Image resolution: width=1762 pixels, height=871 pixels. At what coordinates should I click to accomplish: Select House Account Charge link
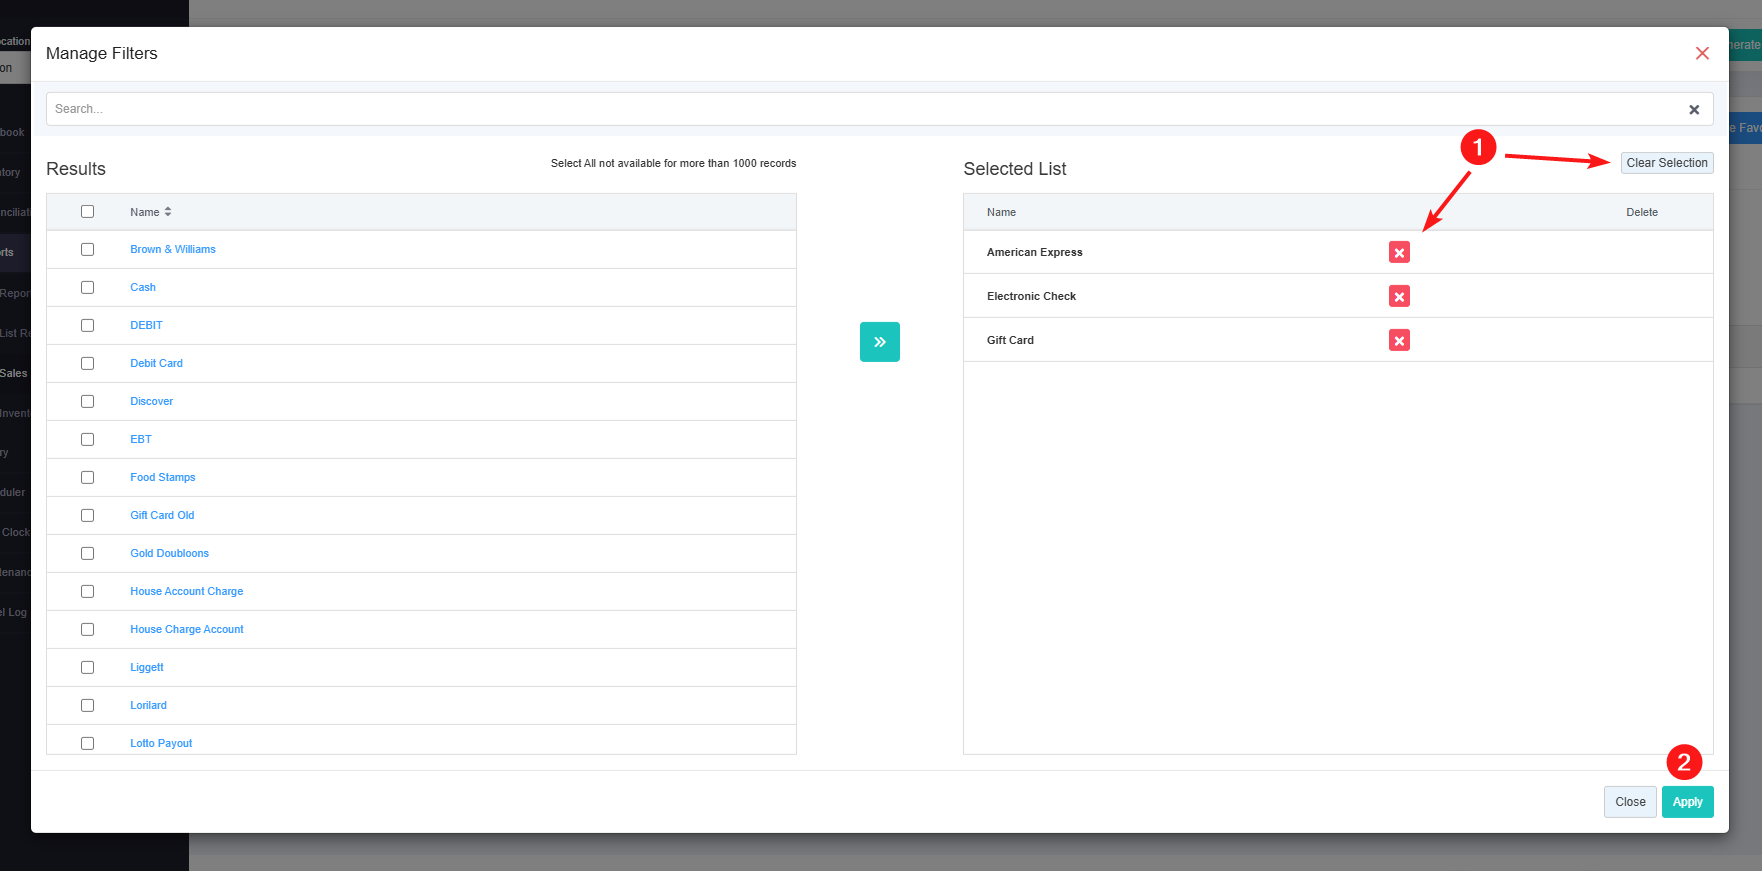[186, 592]
